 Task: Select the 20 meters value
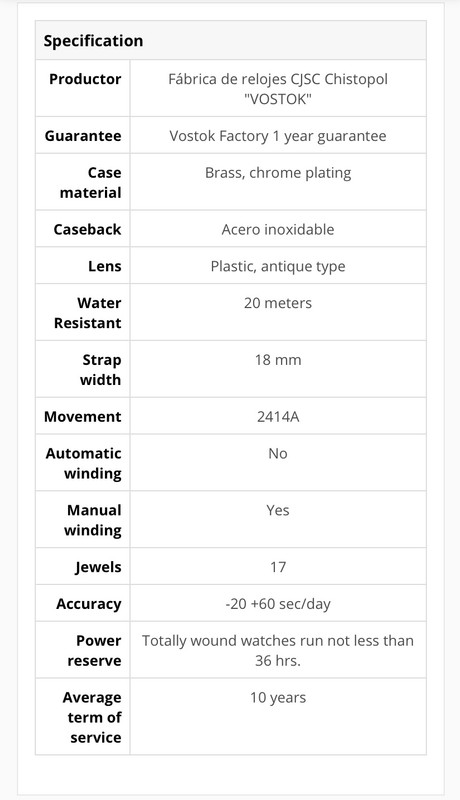click(278, 303)
